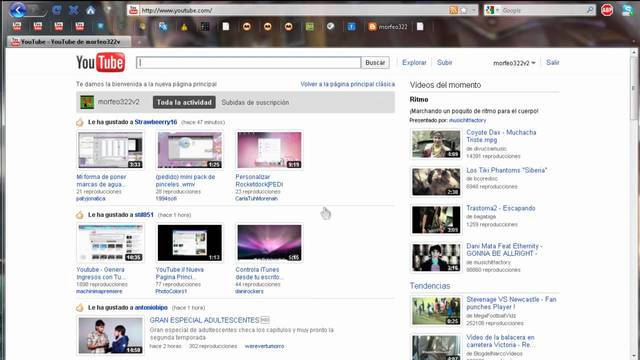Expand the morfeo322v2 account menu
Screen dimensions: 640x360
(x=514, y=63)
